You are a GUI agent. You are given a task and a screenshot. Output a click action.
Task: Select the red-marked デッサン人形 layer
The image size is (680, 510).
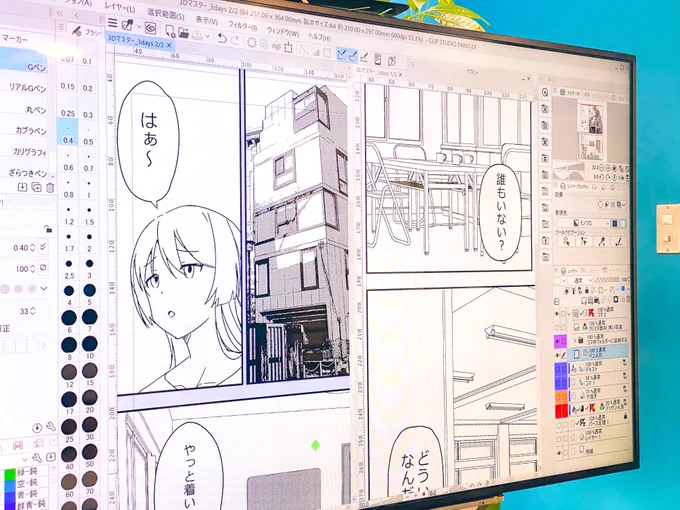coord(598,408)
